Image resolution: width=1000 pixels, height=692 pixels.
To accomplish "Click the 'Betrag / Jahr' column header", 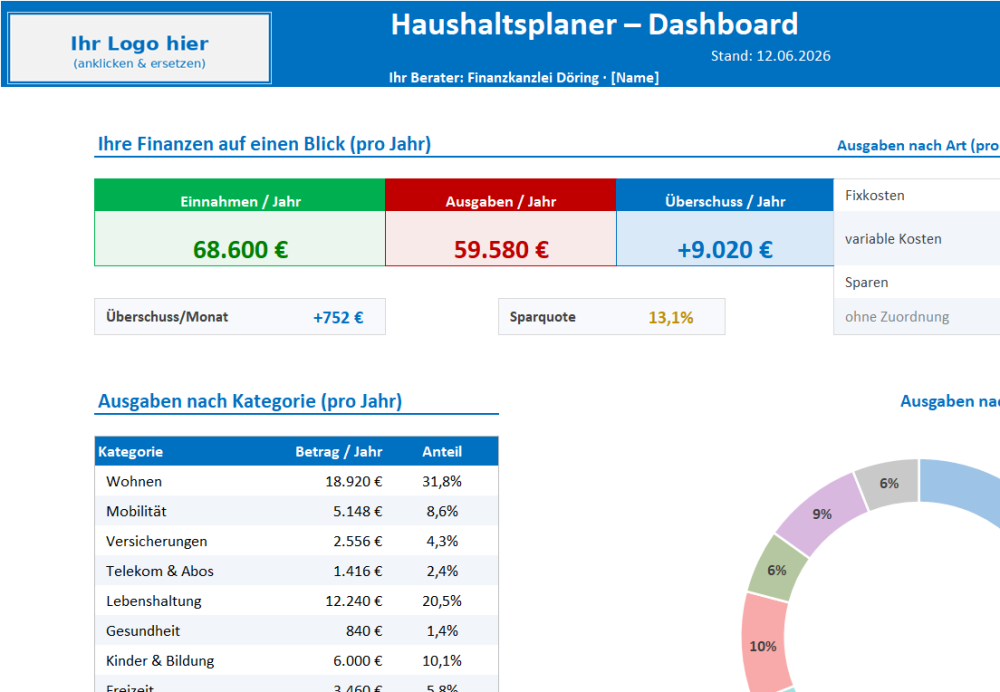I will coord(339,452).
